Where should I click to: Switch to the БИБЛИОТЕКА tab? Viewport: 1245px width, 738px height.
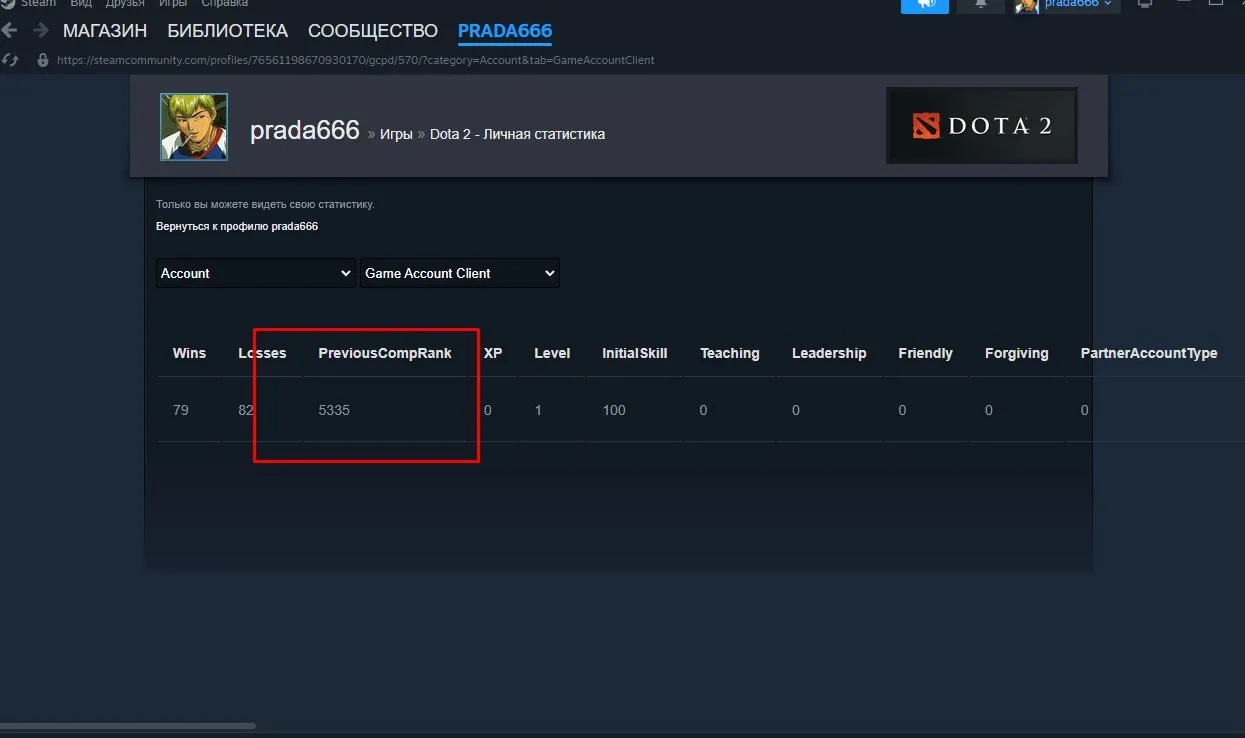pos(228,31)
